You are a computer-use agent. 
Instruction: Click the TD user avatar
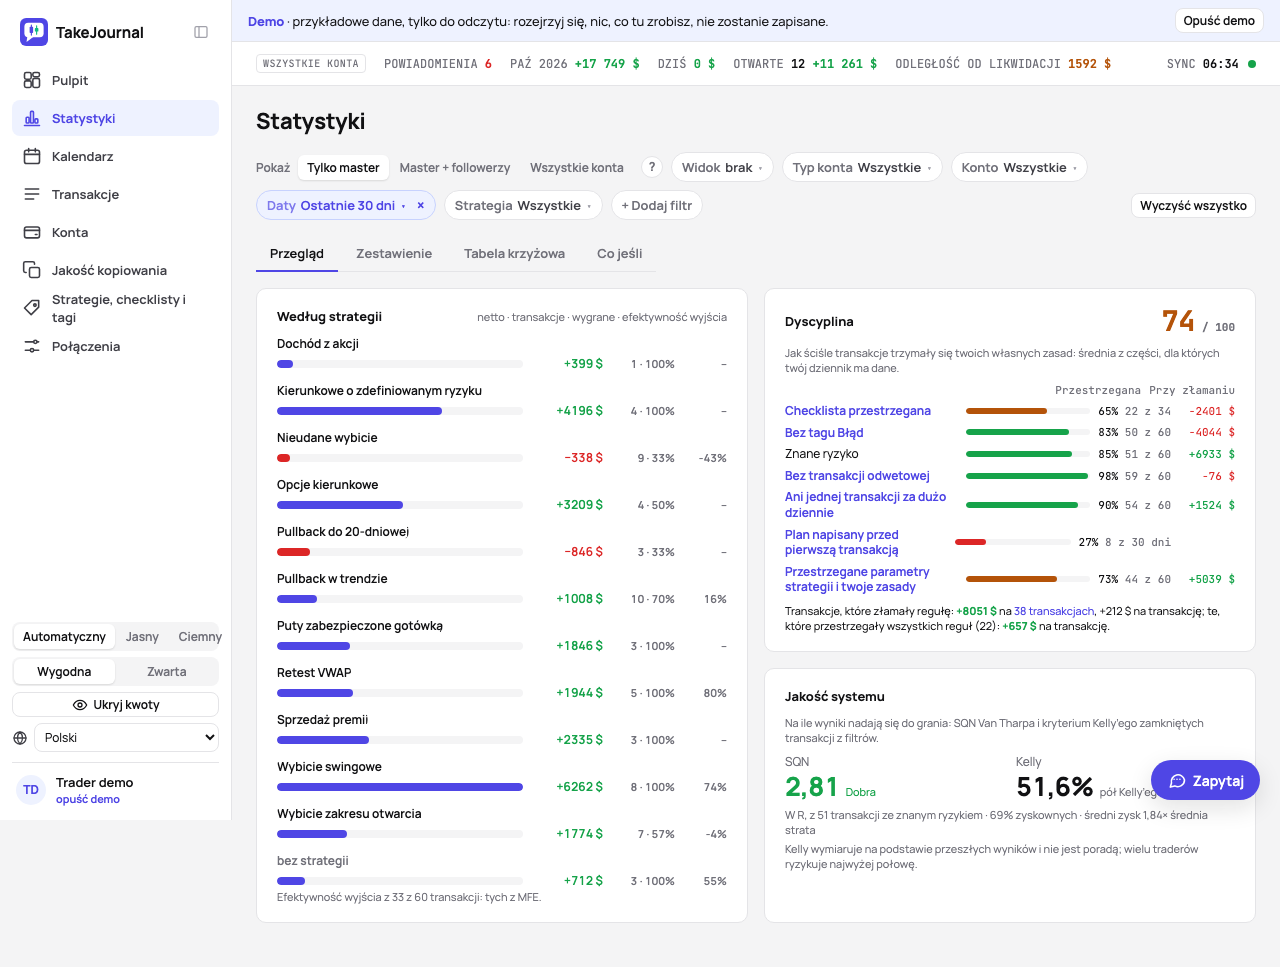coord(31,790)
